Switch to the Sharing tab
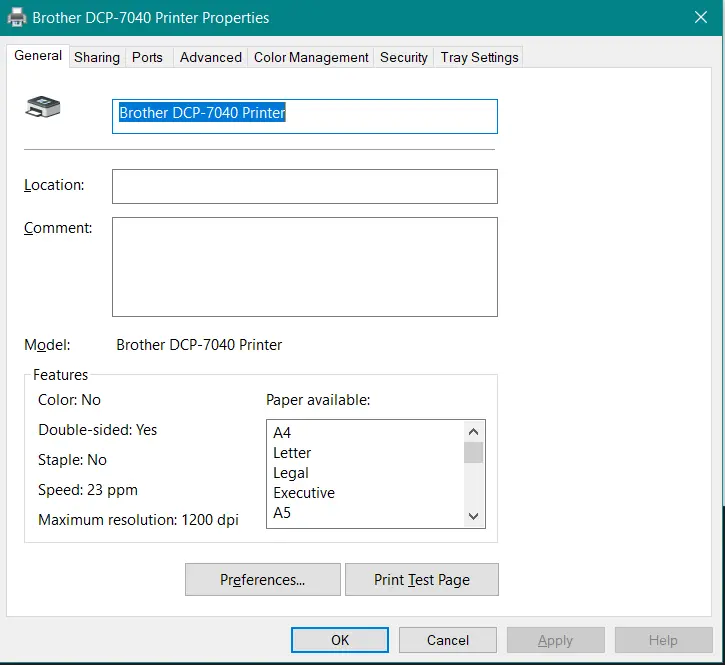 tap(97, 57)
